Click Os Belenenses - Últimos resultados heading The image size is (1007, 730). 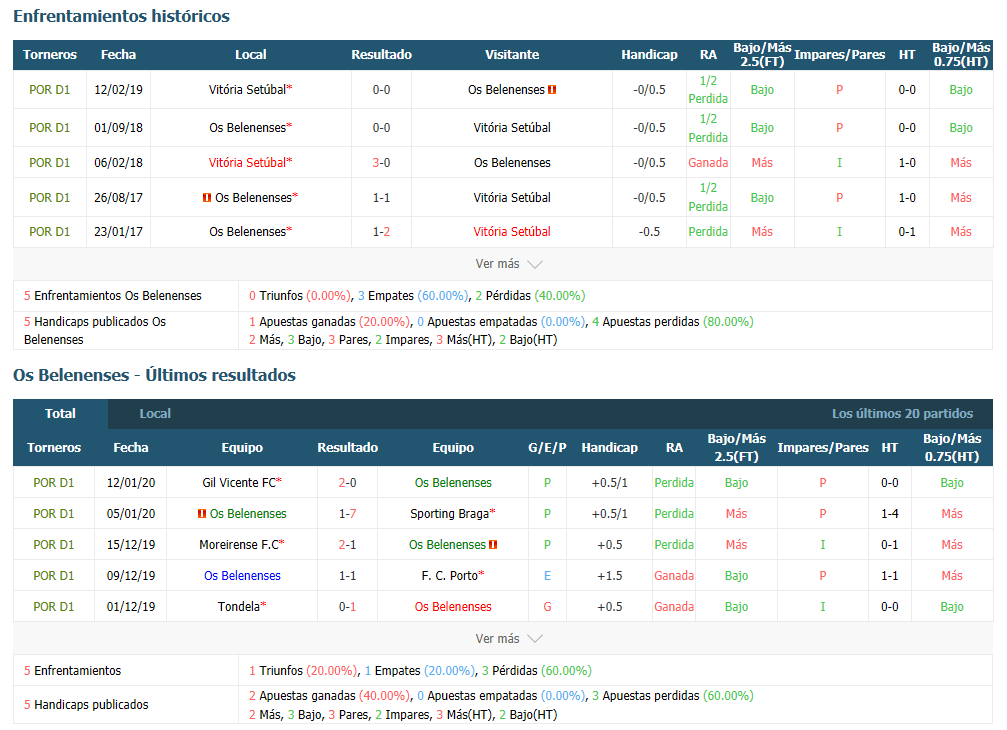pos(154,376)
